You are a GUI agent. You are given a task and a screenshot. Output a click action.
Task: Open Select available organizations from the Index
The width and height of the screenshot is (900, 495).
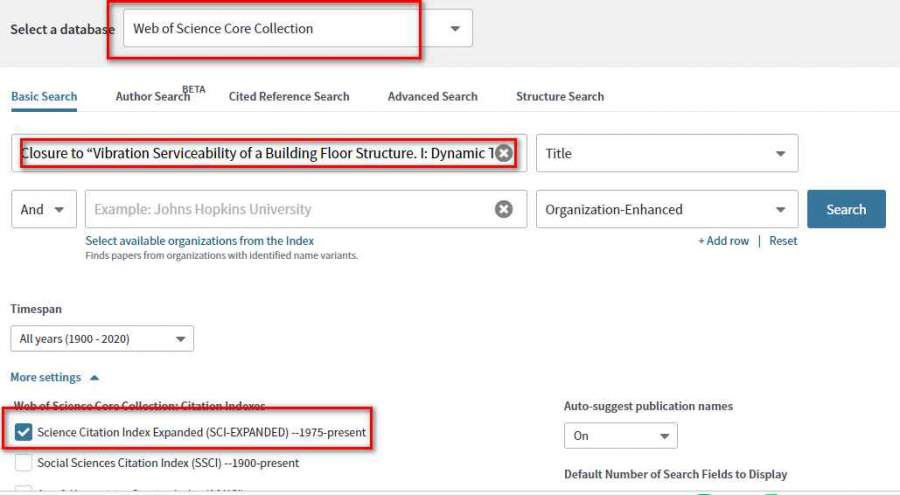click(199, 241)
